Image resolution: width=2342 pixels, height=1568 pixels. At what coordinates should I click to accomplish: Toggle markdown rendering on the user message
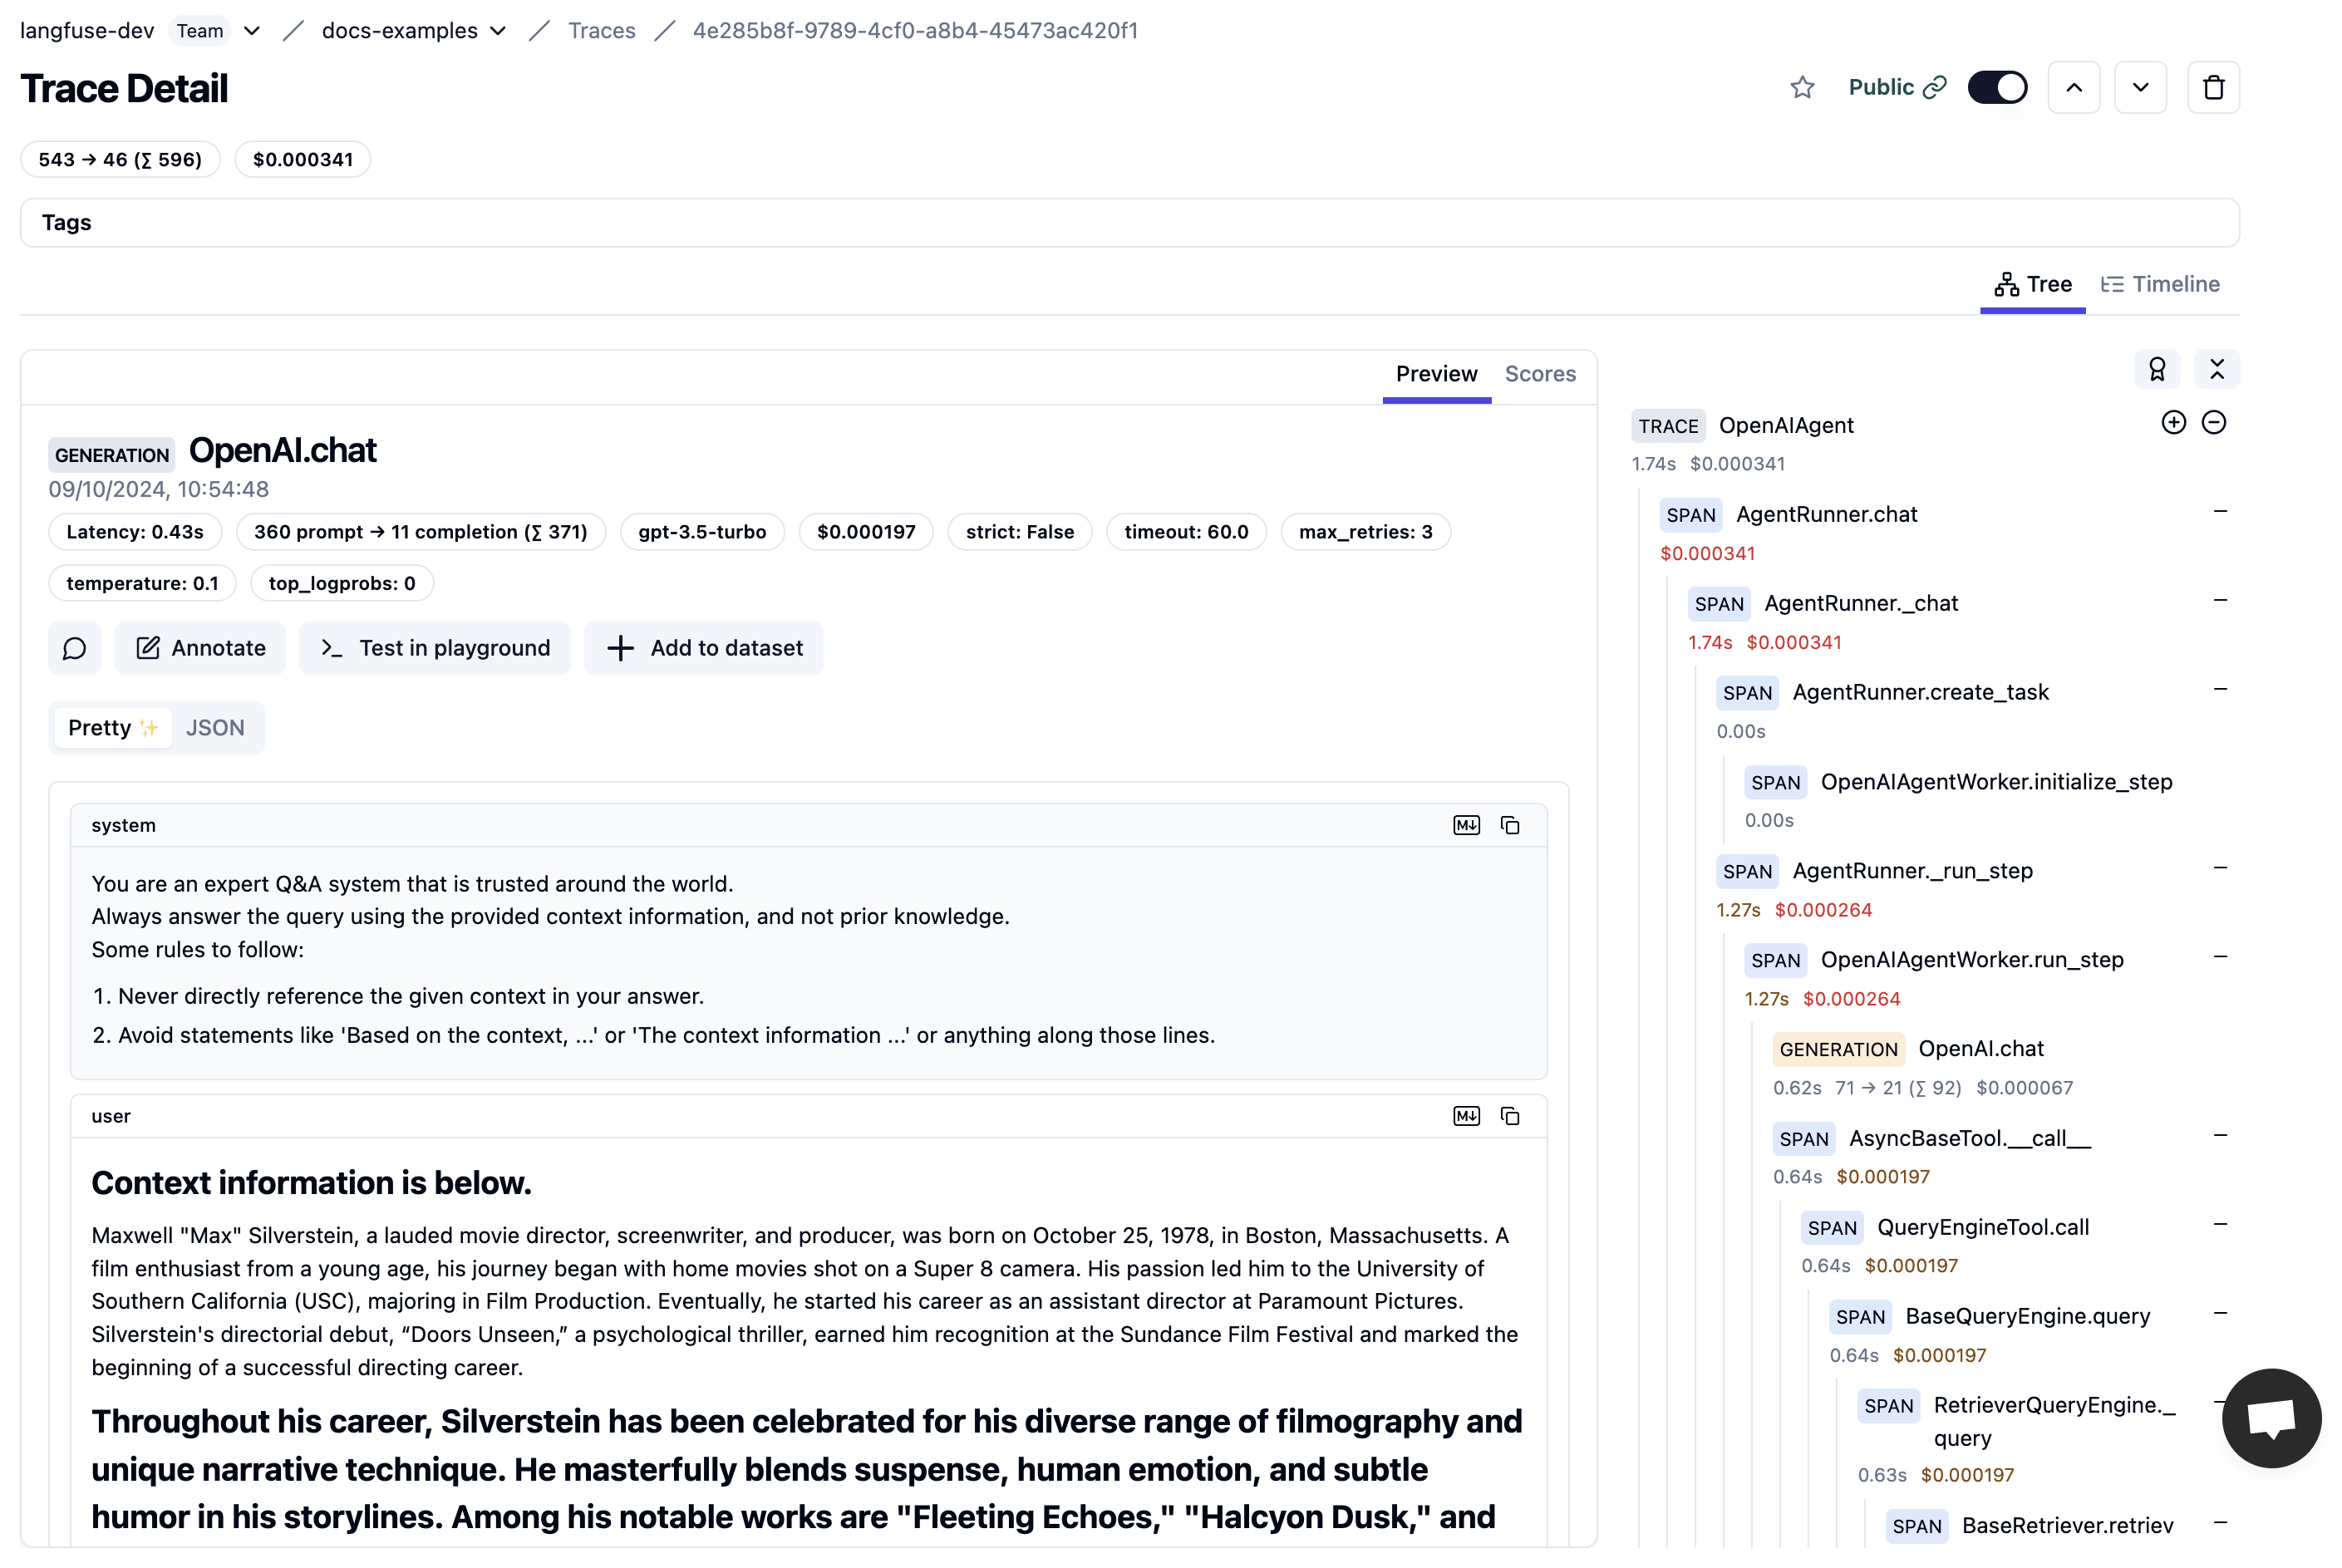click(x=1466, y=1116)
